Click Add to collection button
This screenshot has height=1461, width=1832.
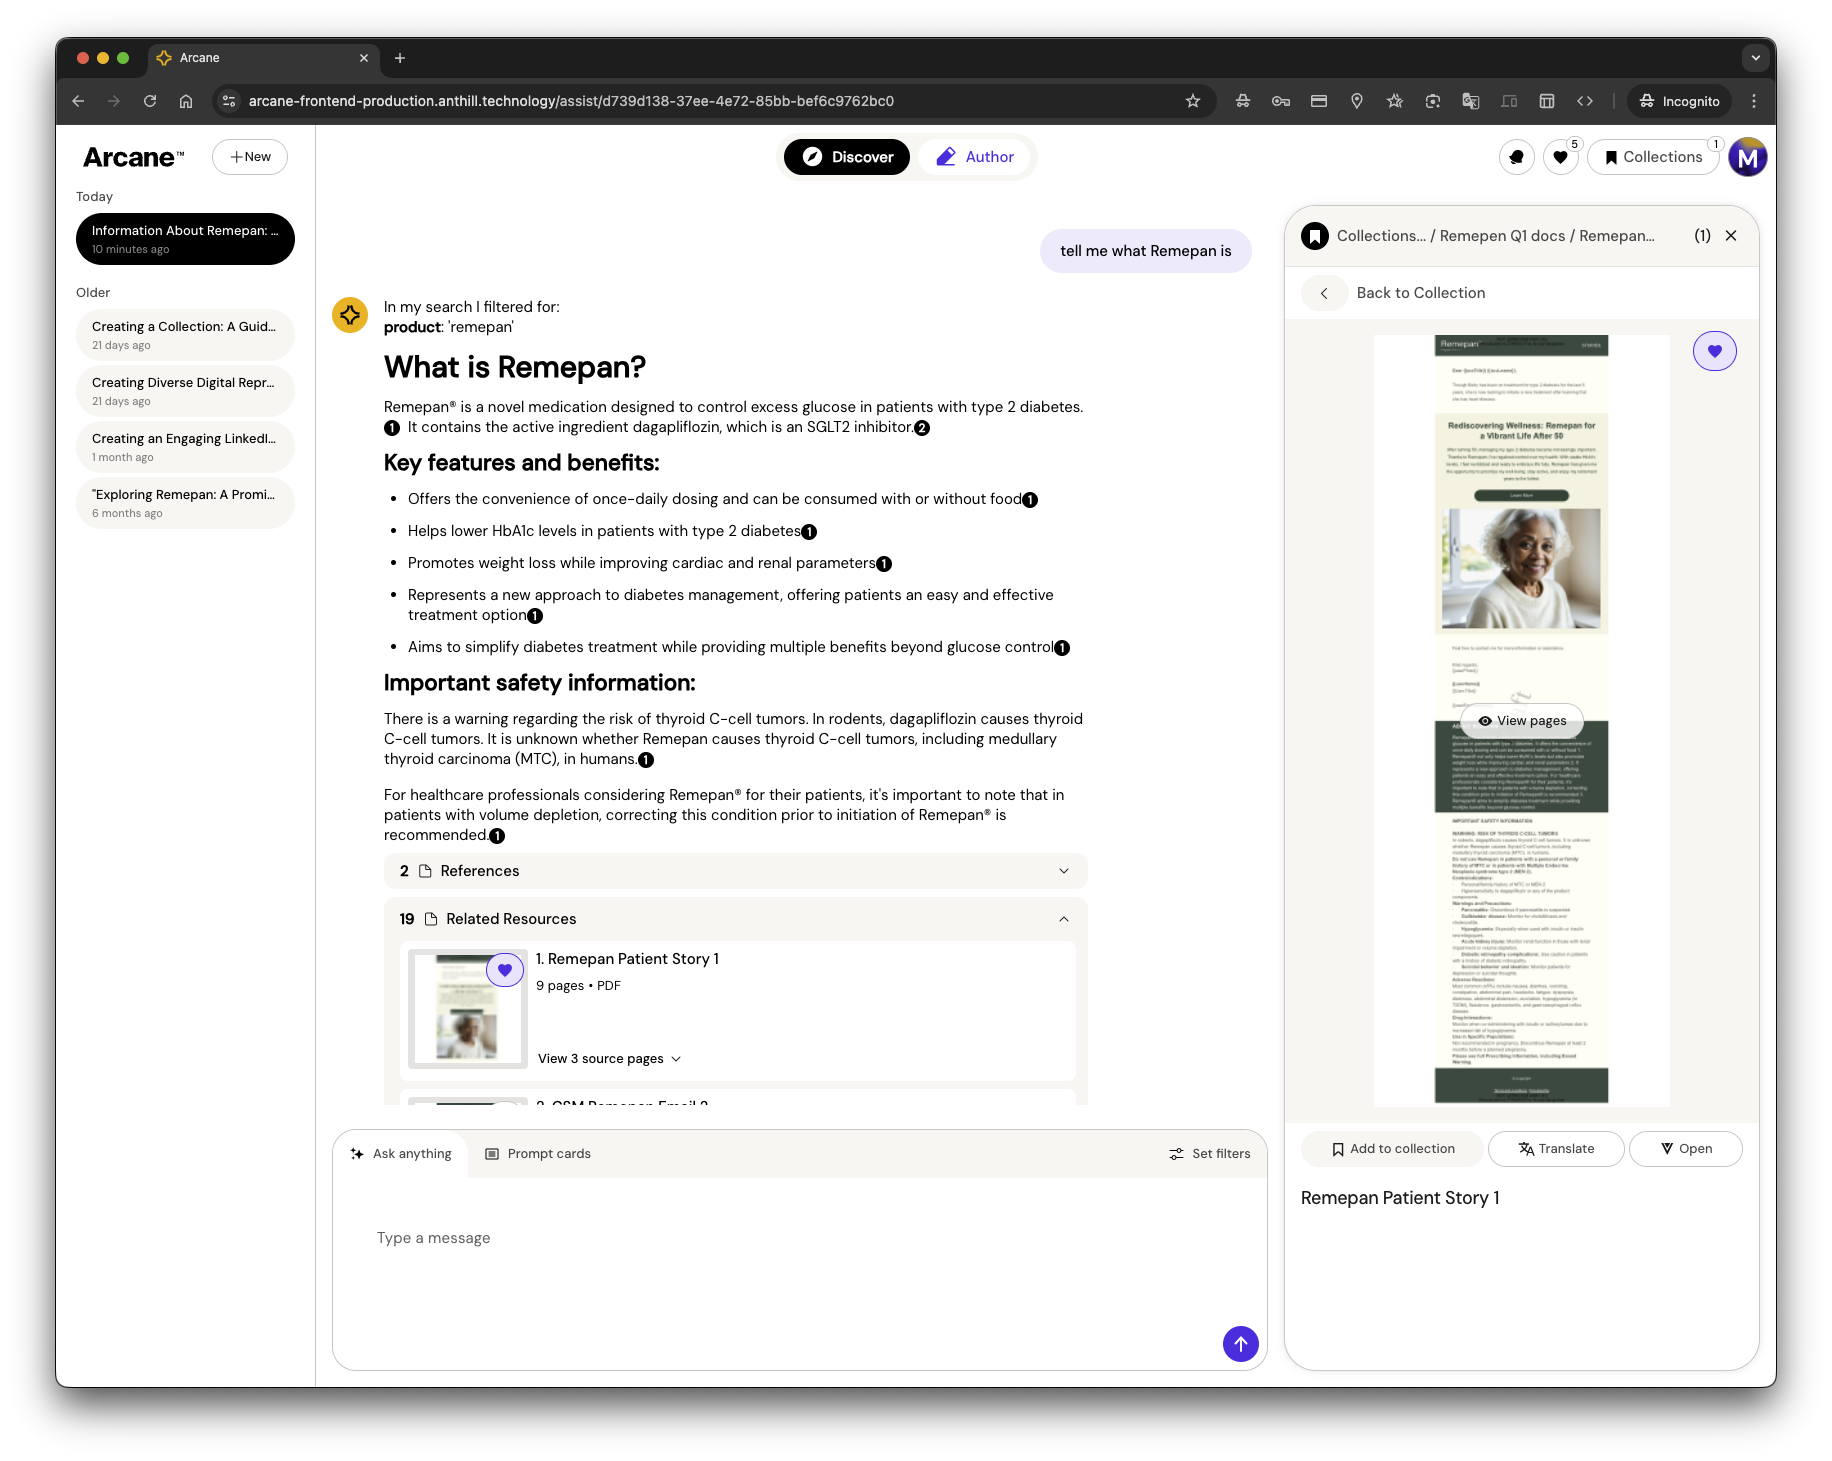pyautogui.click(x=1392, y=1149)
